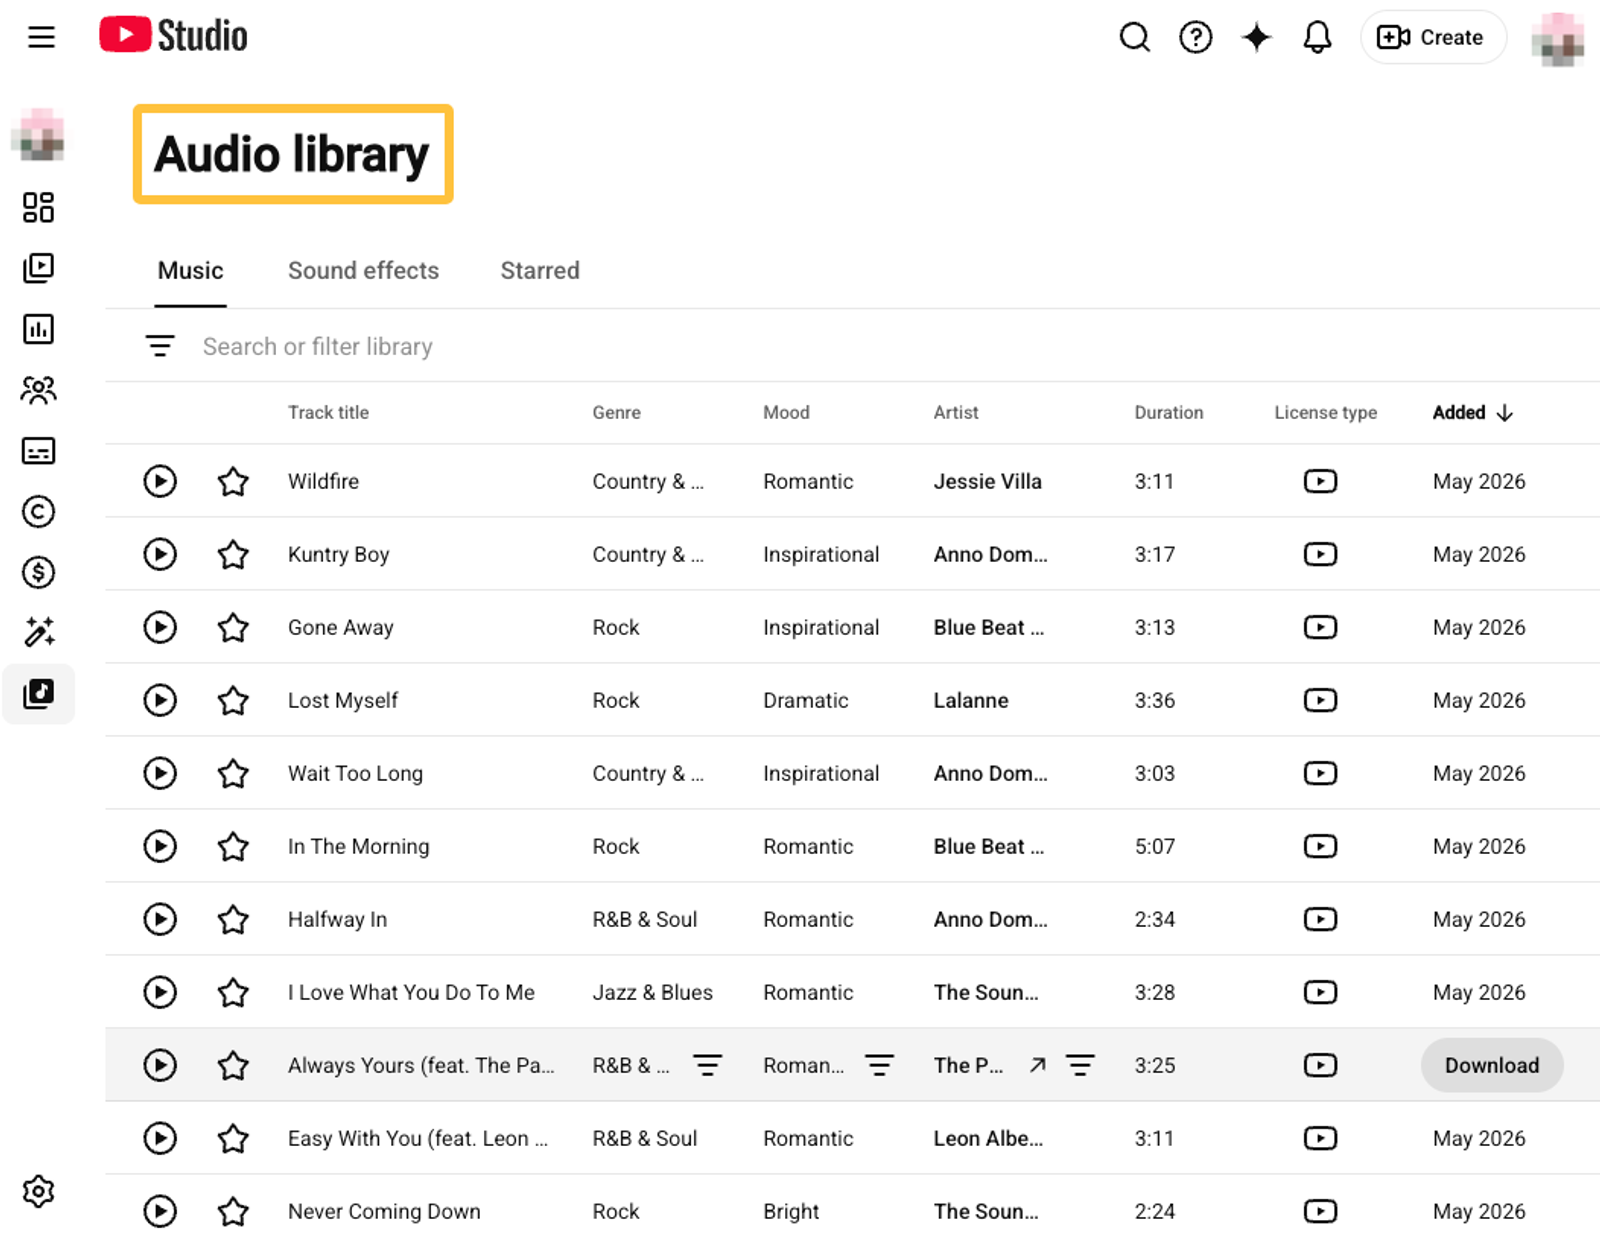The width and height of the screenshot is (1600, 1235).
Task: Star the Wait Too Long track
Action: [x=233, y=773]
